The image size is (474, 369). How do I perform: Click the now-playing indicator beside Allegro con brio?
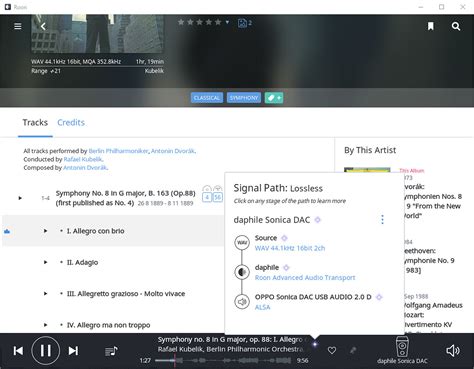pyautogui.click(x=7, y=231)
